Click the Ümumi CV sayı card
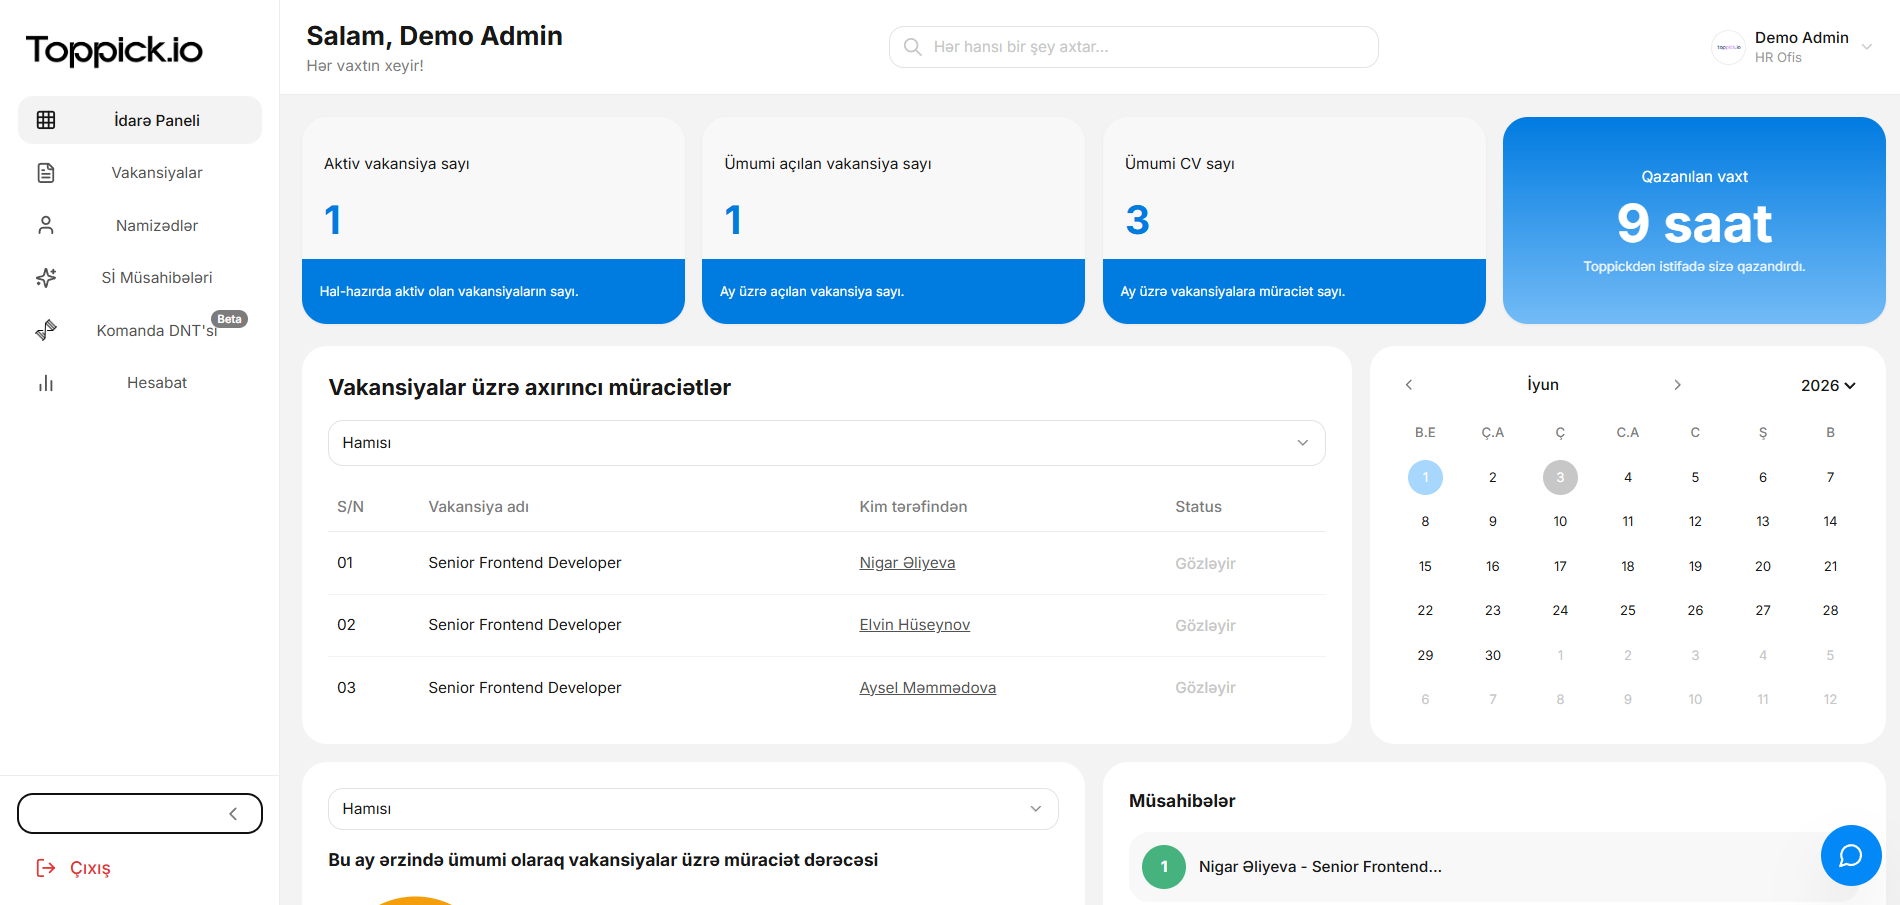Image resolution: width=1900 pixels, height=905 pixels. [1294, 220]
